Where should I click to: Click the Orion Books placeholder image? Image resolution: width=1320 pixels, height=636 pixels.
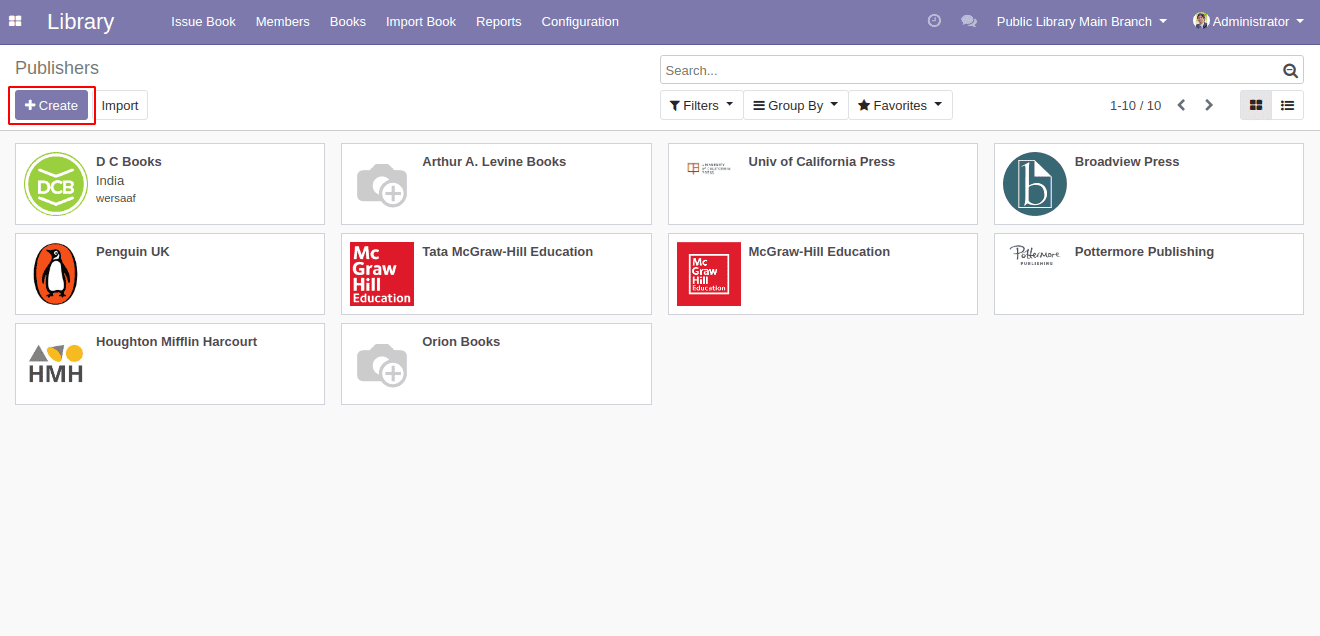tap(382, 364)
